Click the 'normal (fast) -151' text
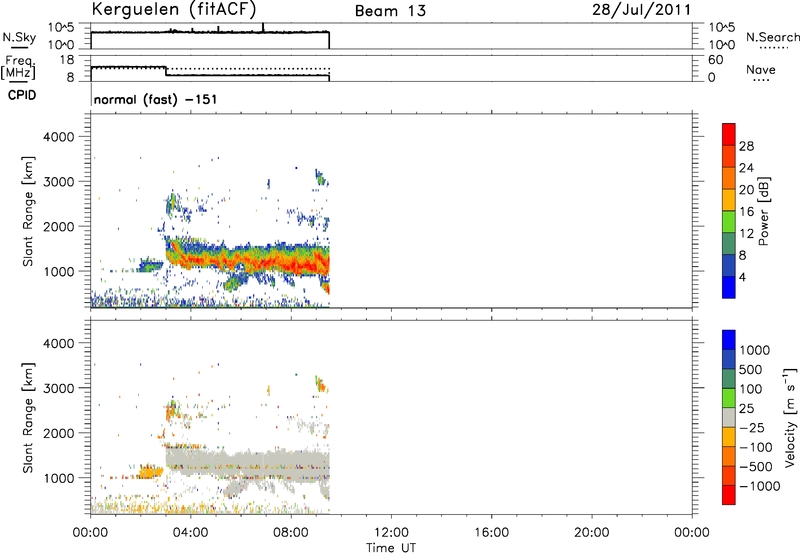800x554 pixels. pyautogui.click(x=156, y=99)
